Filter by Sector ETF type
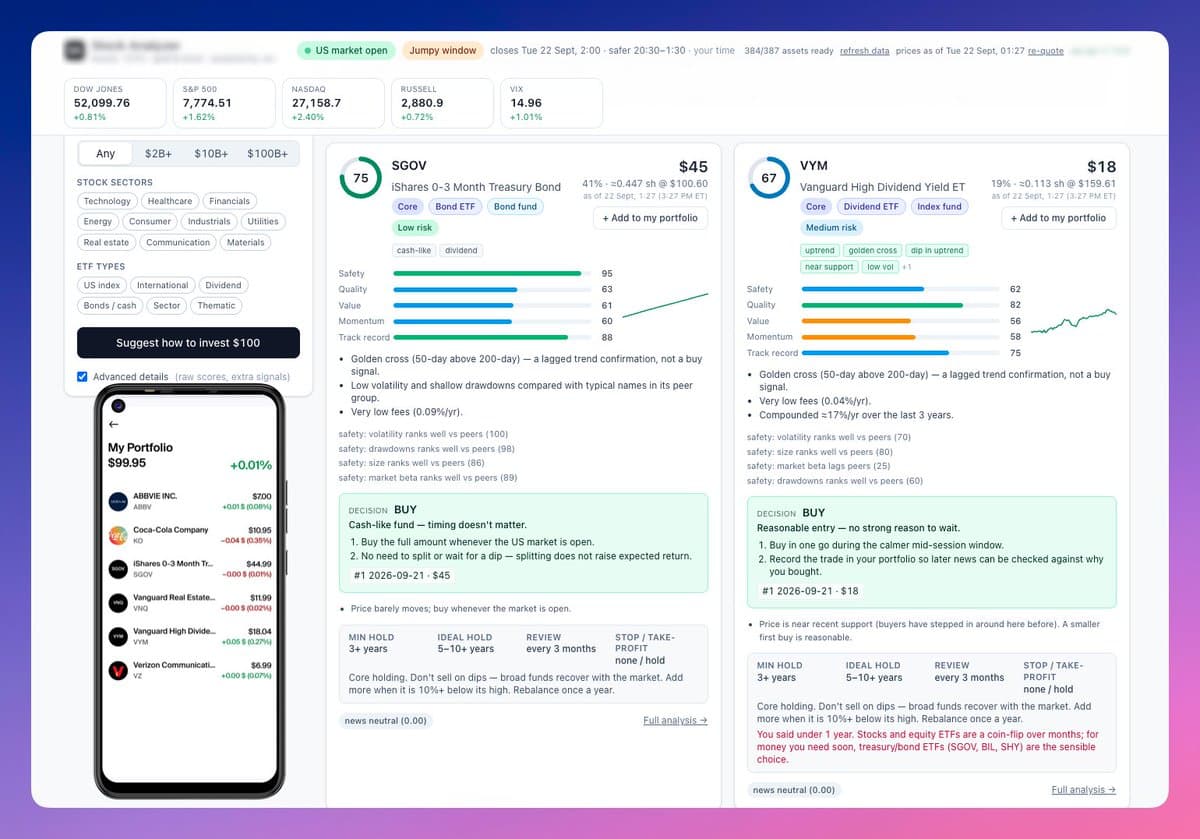This screenshot has height=839, width=1200. pyautogui.click(x=167, y=306)
